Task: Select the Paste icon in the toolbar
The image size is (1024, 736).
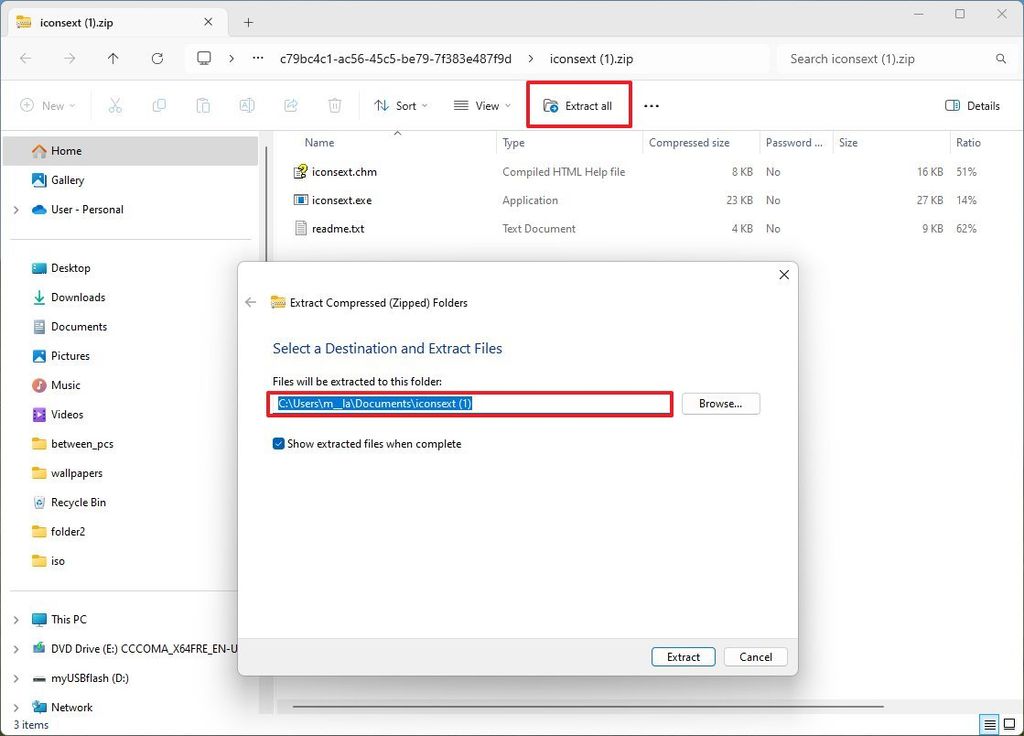Action: tap(203, 105)
